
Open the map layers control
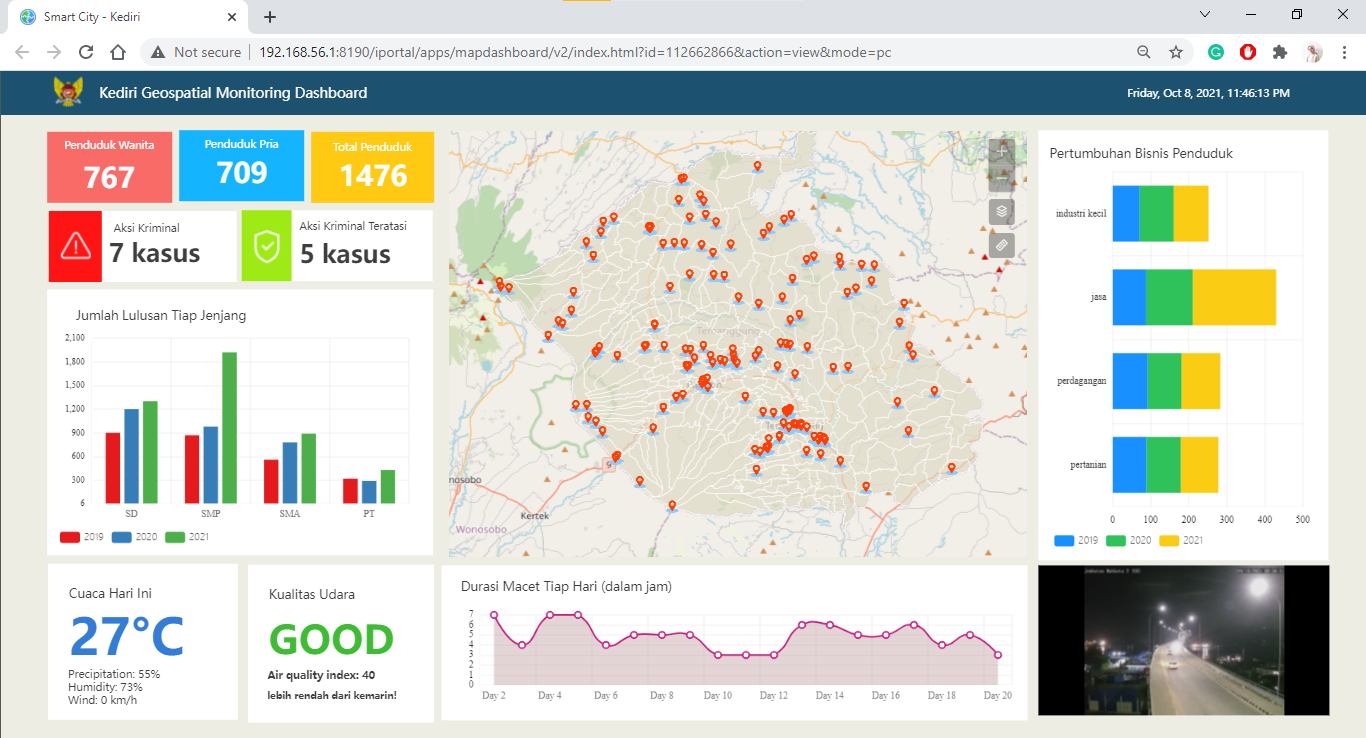coord(1001,212)
